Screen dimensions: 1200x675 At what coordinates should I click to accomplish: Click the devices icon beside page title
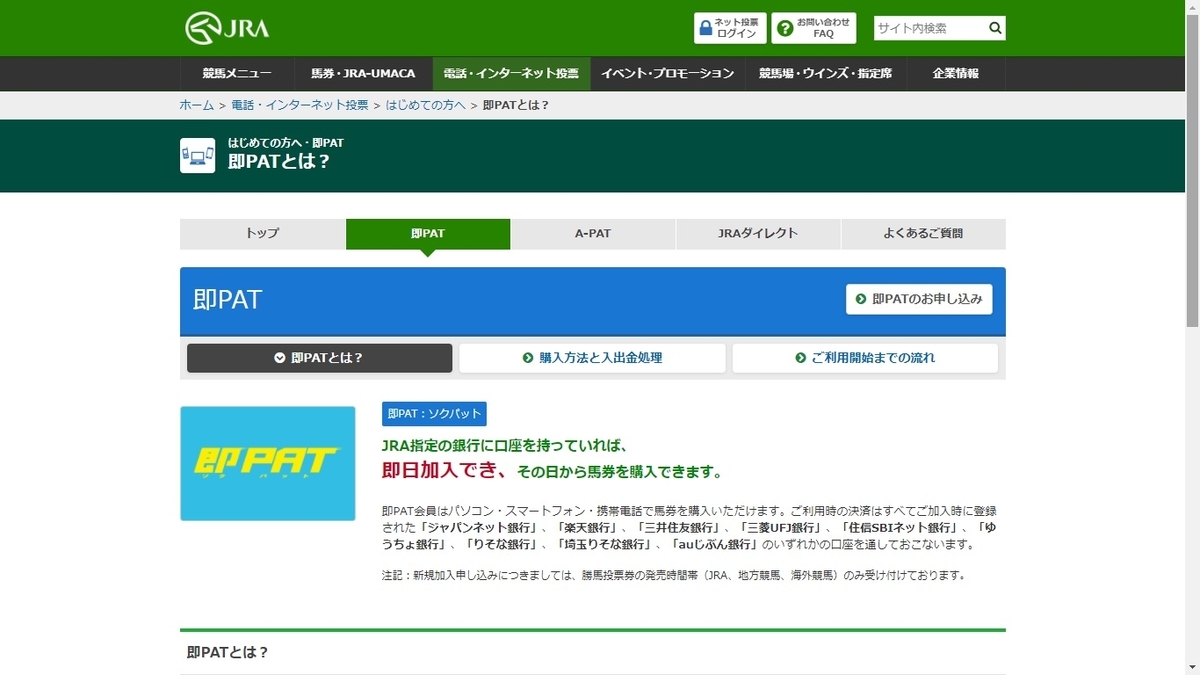click(198, 156)
